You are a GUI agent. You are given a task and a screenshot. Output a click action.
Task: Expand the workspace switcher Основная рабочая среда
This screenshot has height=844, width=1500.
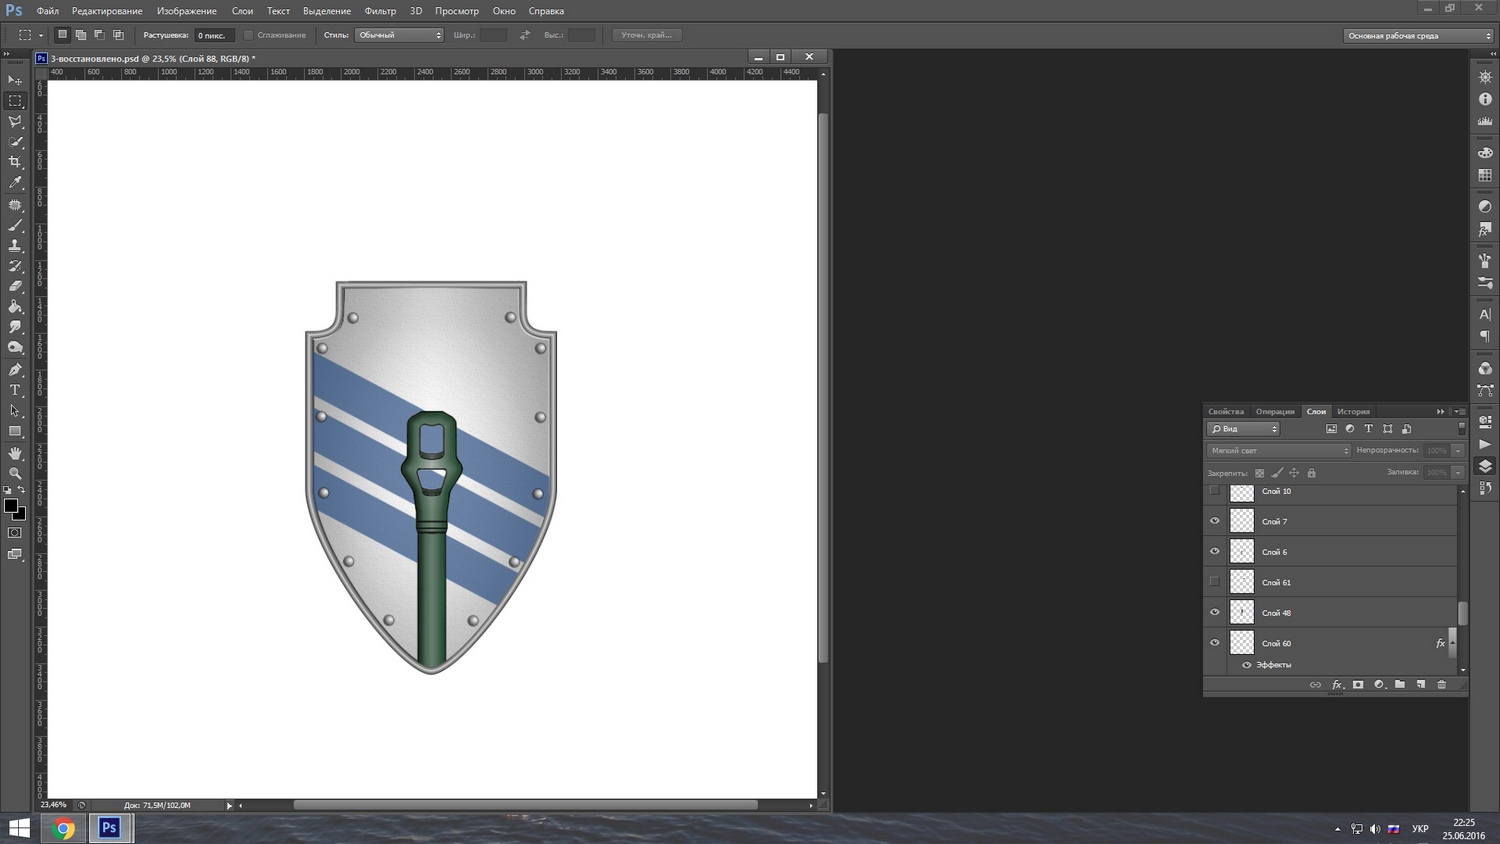click(1417, 36)
